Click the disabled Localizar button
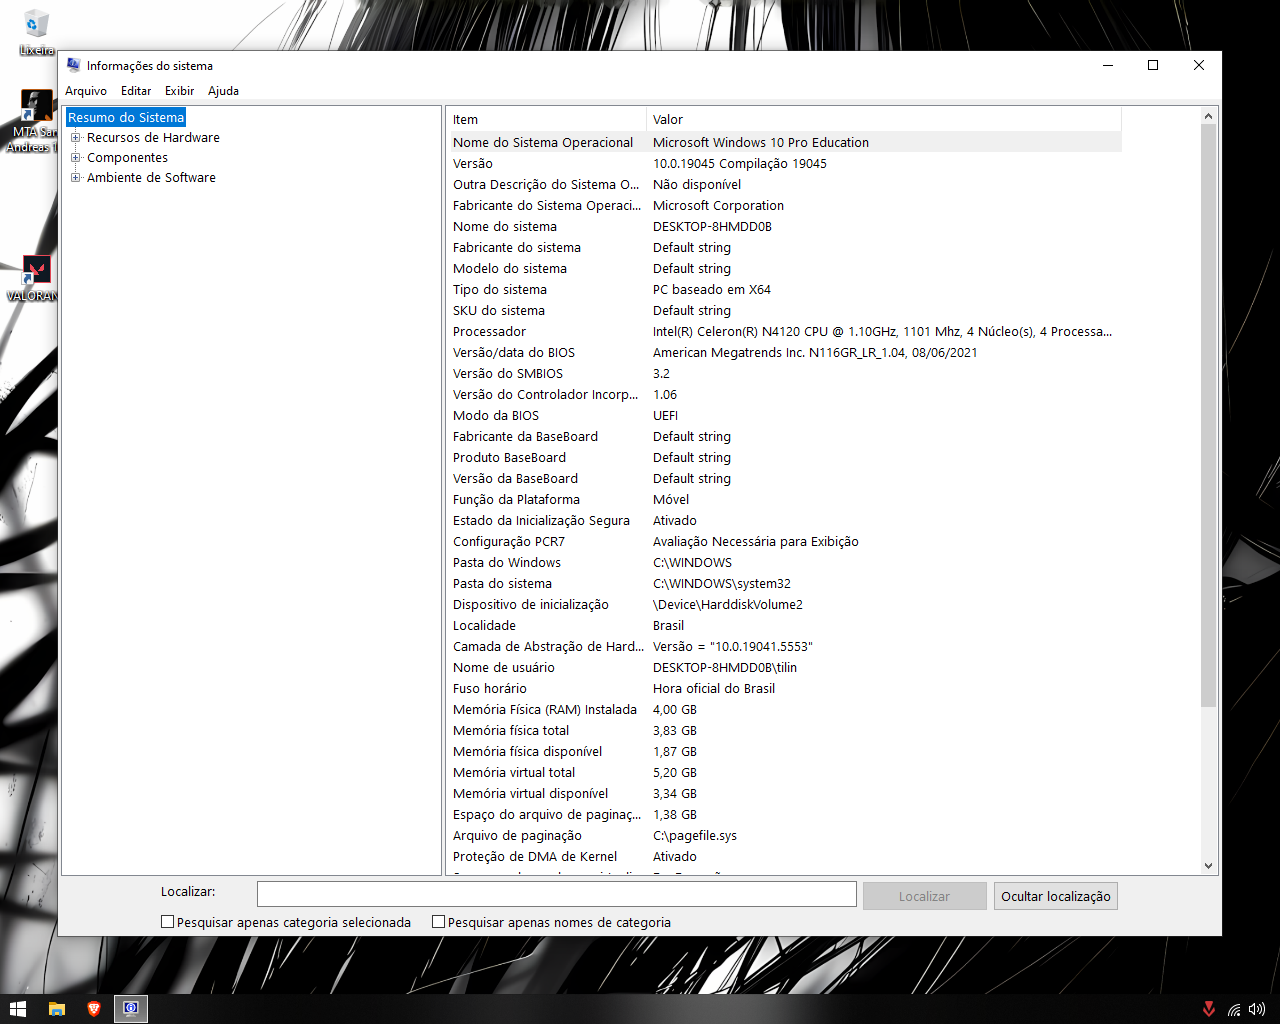Viewport: 1280px width, 1024px height. coord(924,896)
